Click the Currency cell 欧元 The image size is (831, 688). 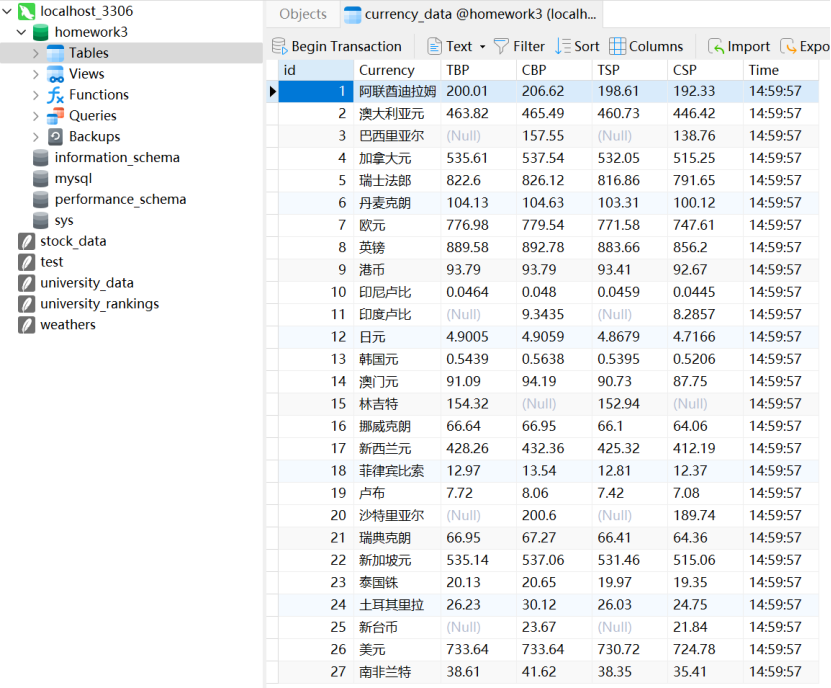click(397, 225)
